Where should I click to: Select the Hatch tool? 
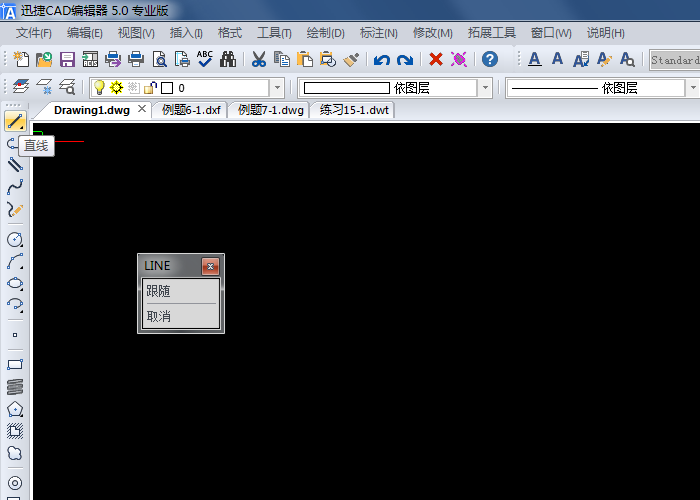[15, 431]
